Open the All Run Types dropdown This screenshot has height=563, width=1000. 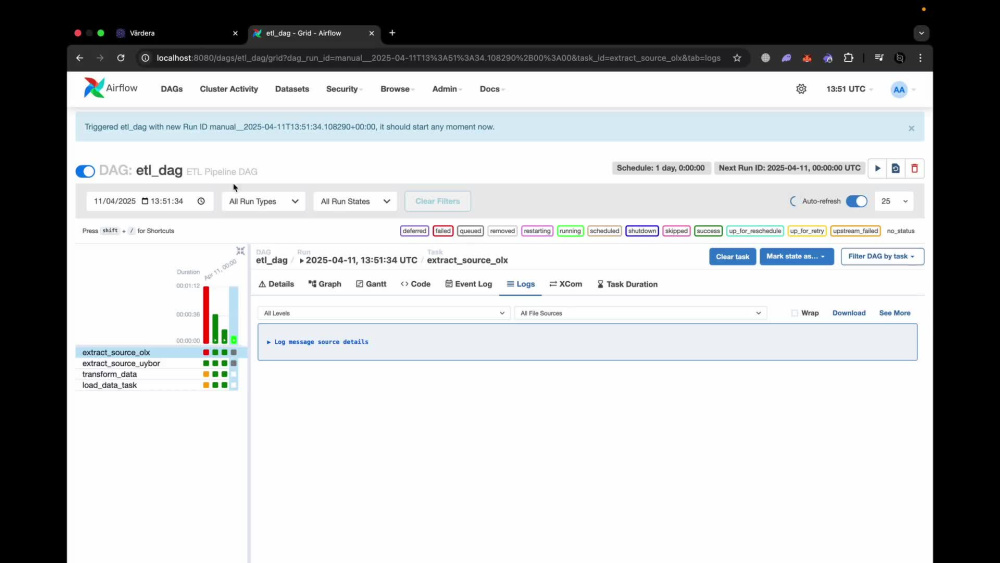(x=263, y=201)
